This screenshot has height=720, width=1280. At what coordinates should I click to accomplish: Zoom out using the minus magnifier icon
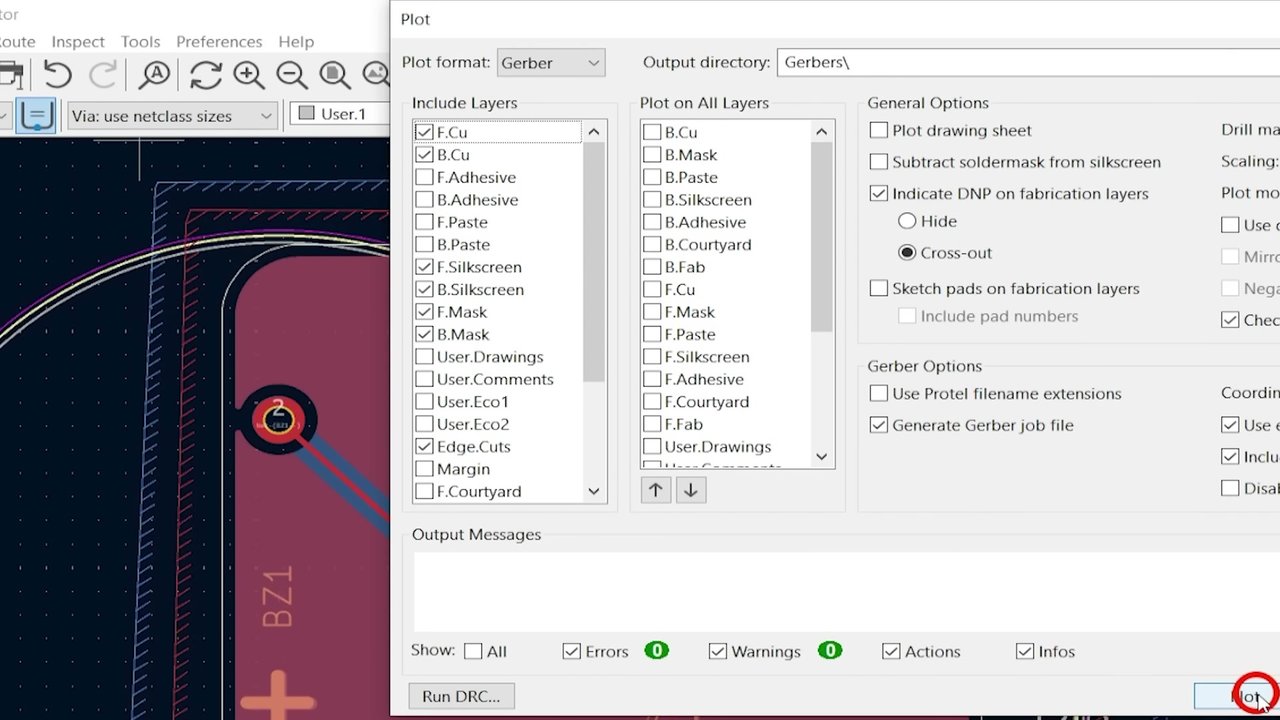click(x=292, y=75)
